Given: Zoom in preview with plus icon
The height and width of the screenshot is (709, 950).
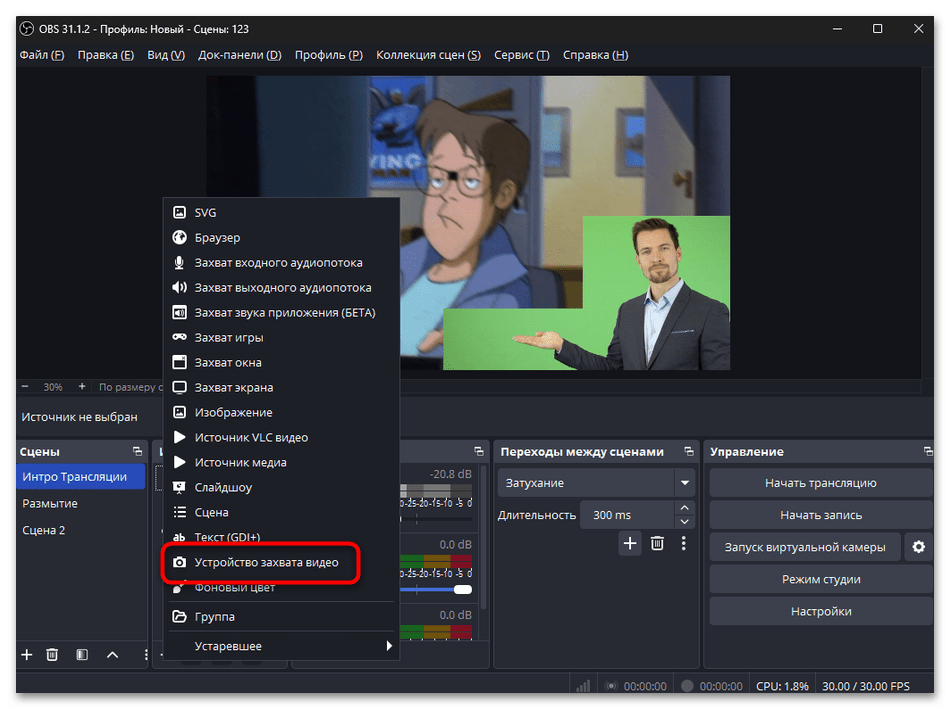Looking at the screenshot, I should click(82, 387).
